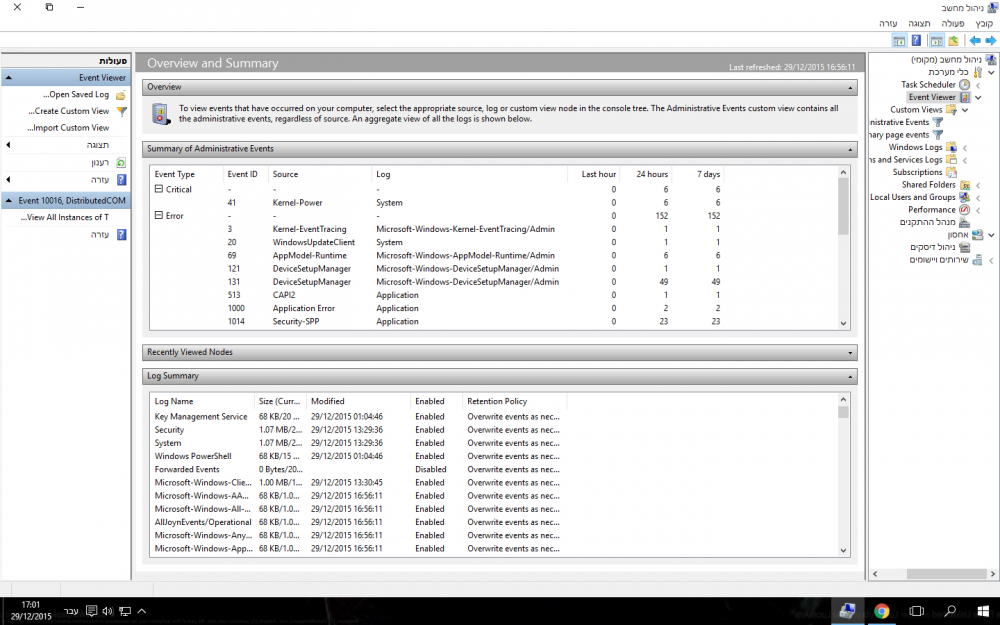Screen dimensions: 1000x625
Task: Collapse the Event Viewer tree node chevron
Action: 978,97
